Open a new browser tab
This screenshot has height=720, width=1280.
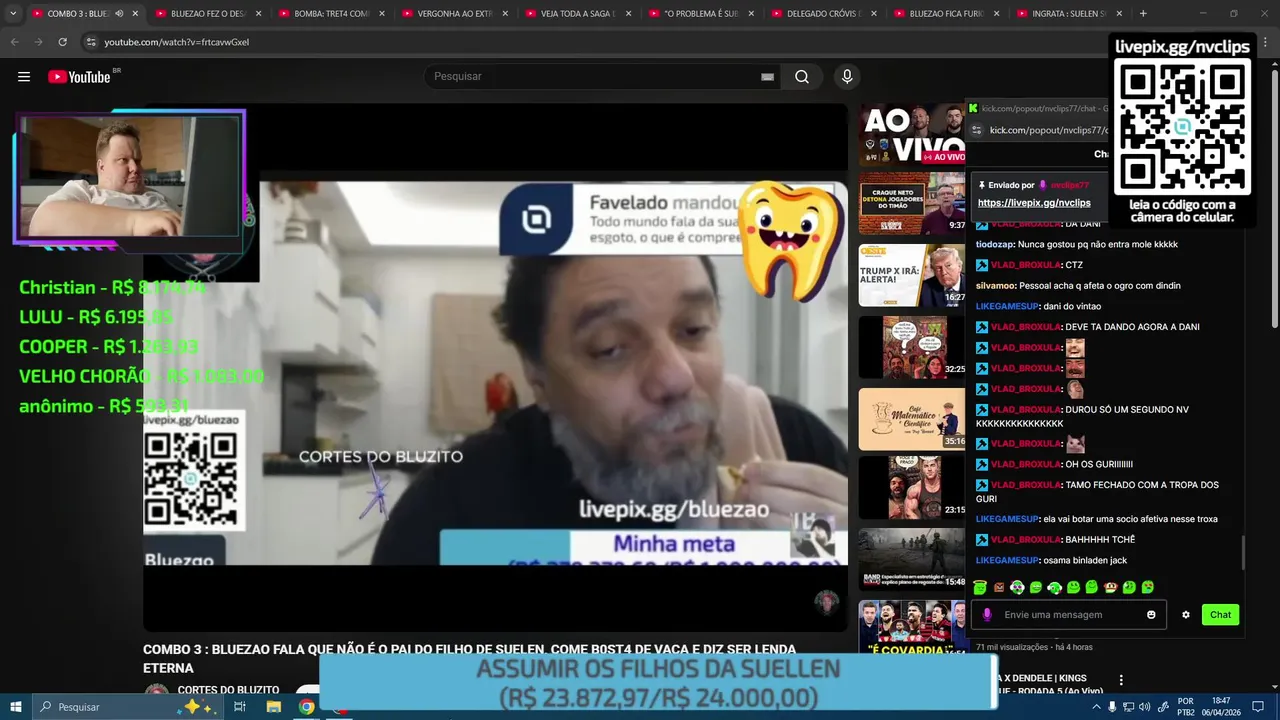tap(1143, 14)
